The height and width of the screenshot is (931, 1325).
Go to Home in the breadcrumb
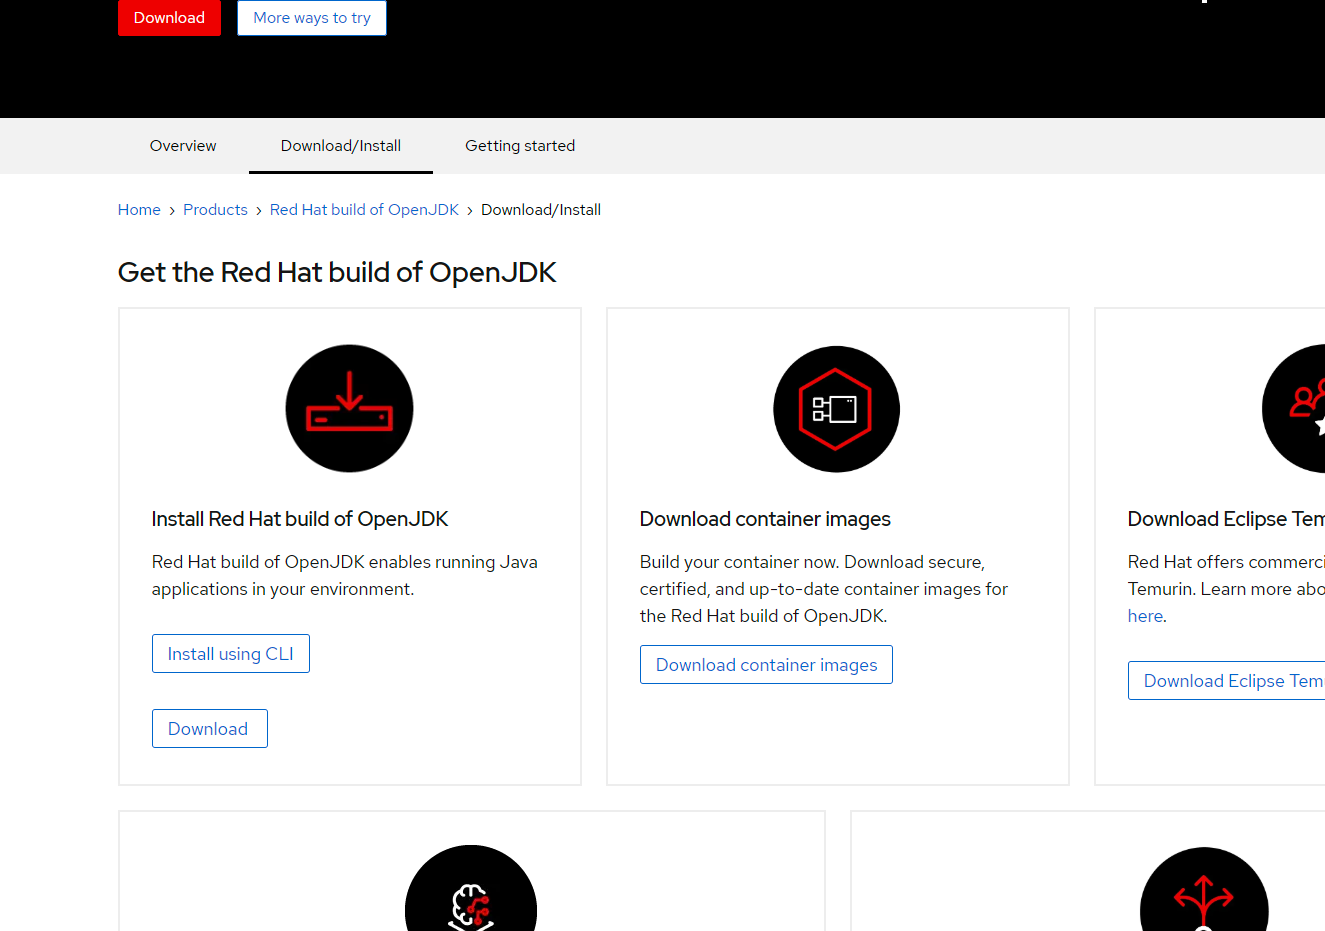click(139, 210)
